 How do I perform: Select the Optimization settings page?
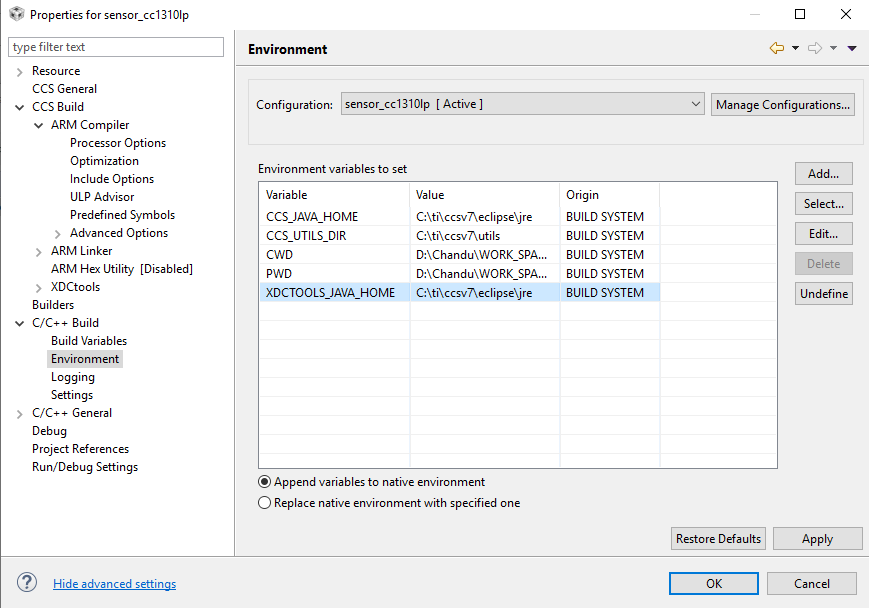tap(104, 161)
